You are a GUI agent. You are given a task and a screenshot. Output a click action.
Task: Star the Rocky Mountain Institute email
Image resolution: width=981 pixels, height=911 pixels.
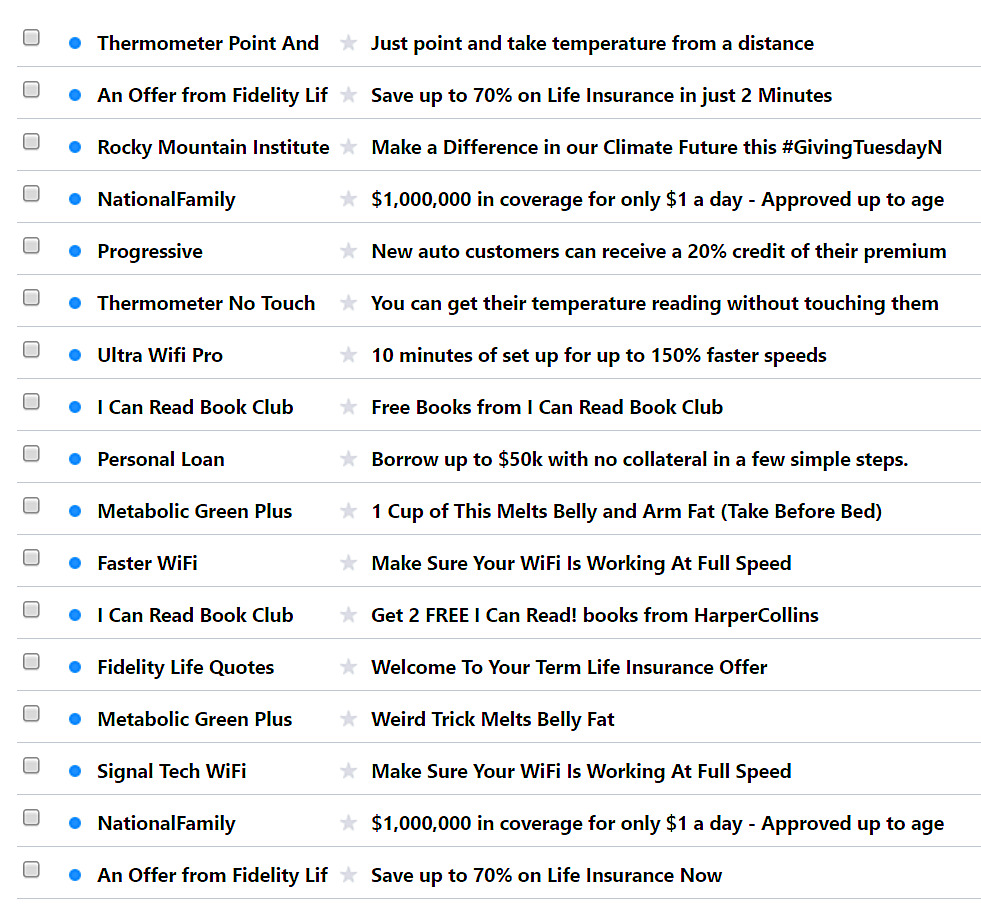(348, 146)
